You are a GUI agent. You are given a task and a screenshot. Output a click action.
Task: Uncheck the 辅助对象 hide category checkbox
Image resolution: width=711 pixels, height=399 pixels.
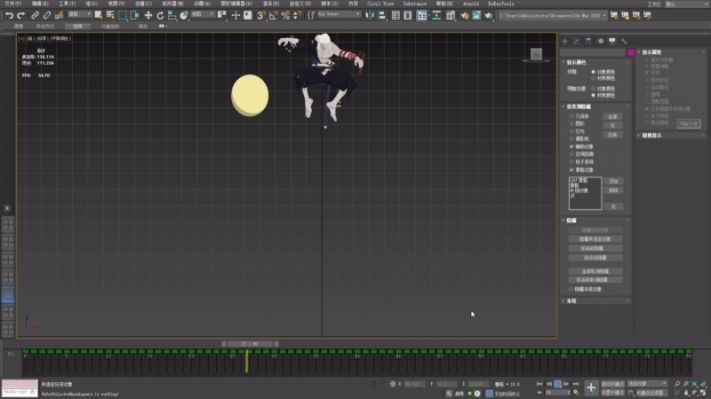tap(571, 146)
